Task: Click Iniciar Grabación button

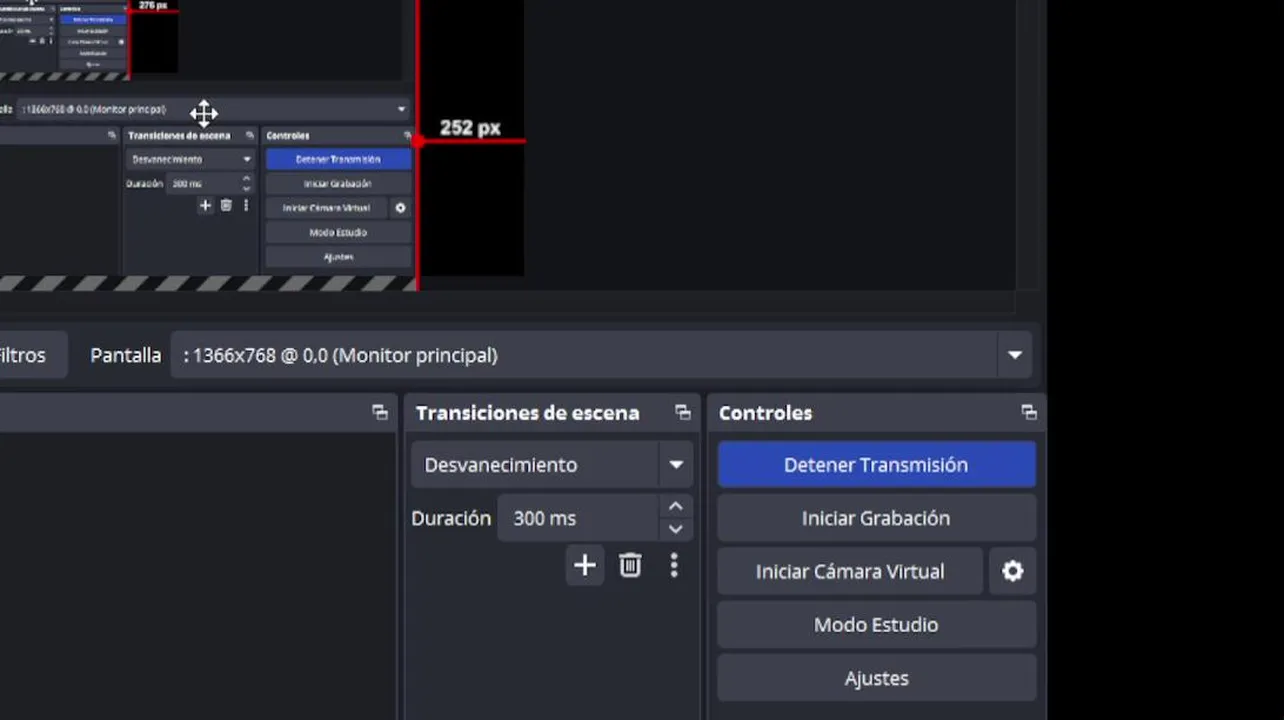Action: pyautogui.click(x=876, y=518)
